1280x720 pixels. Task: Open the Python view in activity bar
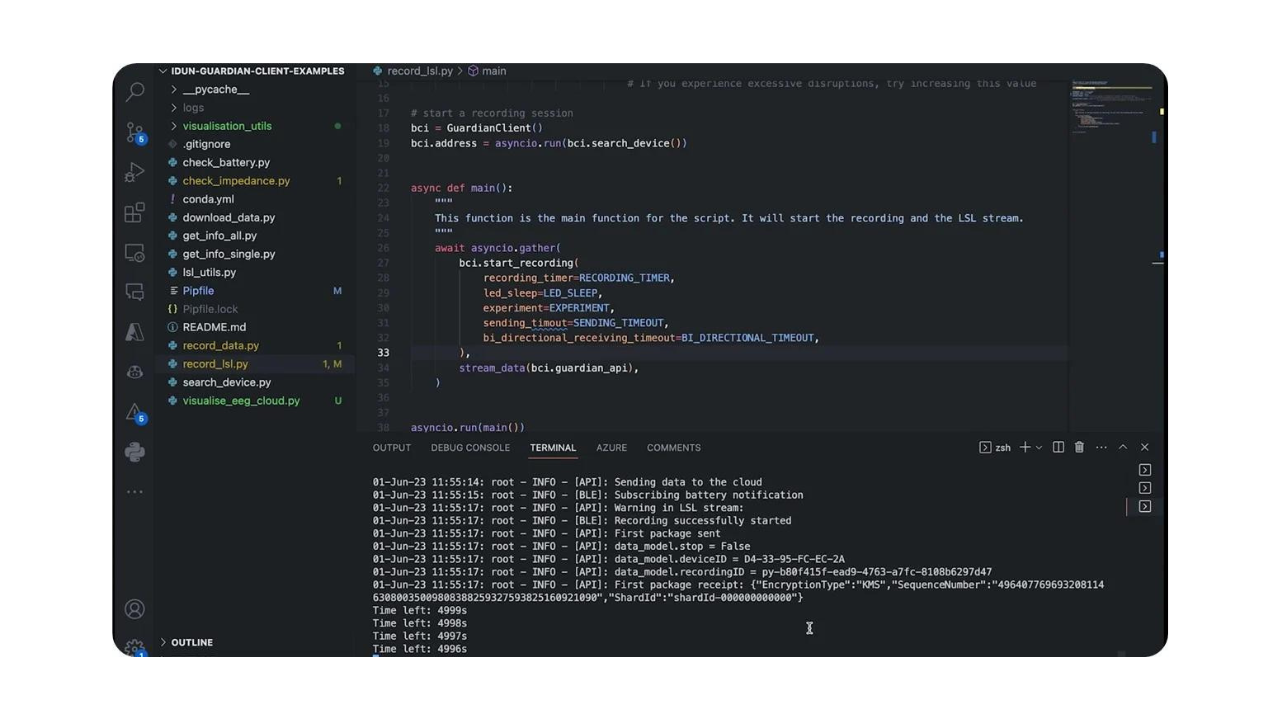[x=135, y=452]
